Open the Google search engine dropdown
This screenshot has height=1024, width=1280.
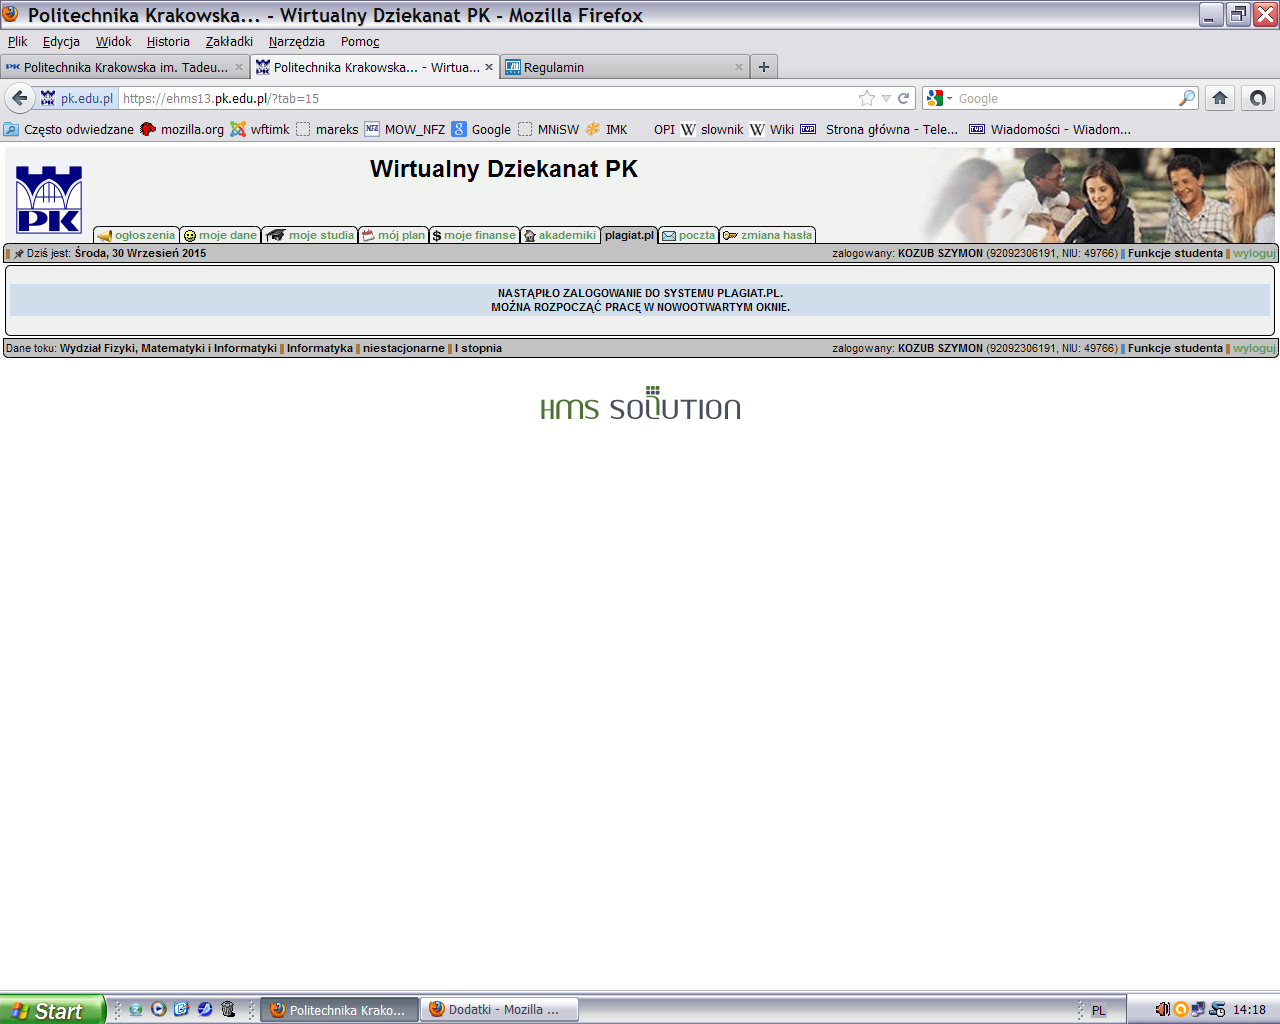coord(939,98)
